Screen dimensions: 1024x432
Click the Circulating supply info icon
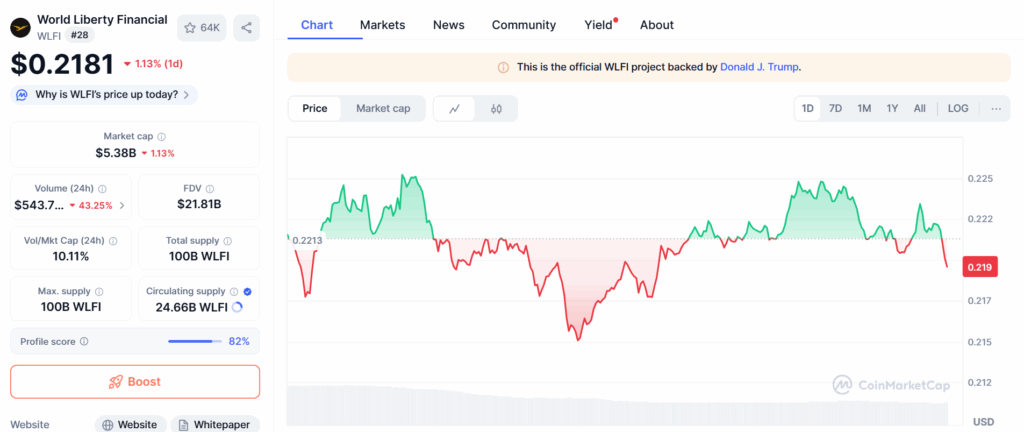coord(234,292)
